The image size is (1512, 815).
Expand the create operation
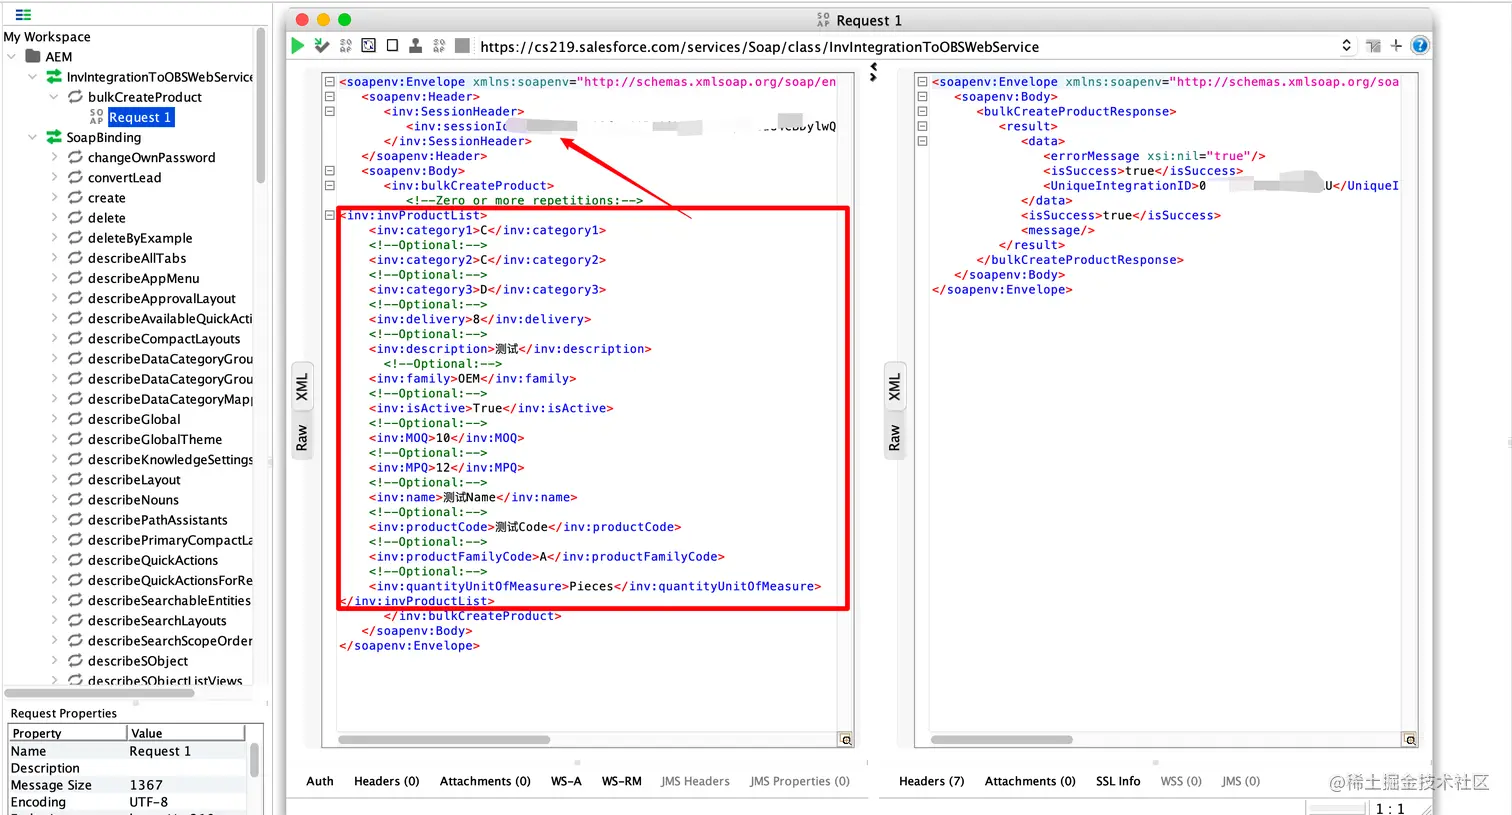[54, 197]
